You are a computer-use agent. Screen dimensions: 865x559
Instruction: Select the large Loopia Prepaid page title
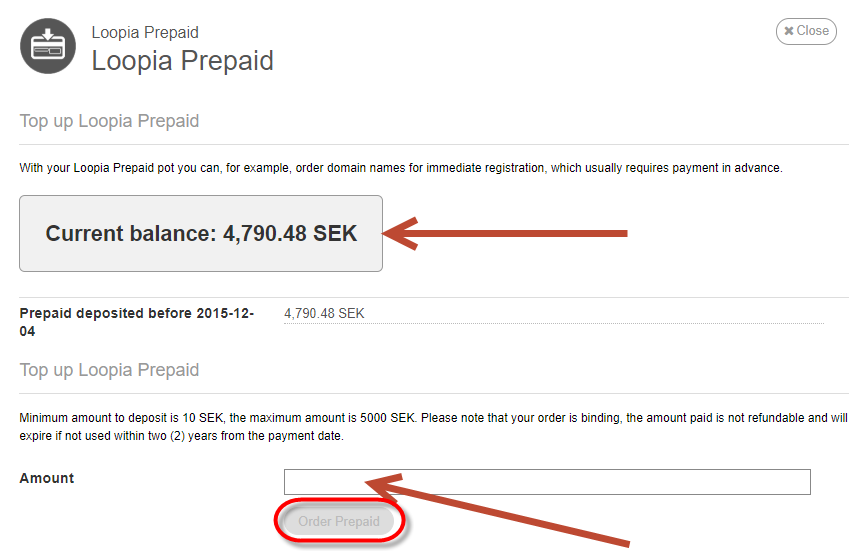pyautogui.click(x=183, y=61)
